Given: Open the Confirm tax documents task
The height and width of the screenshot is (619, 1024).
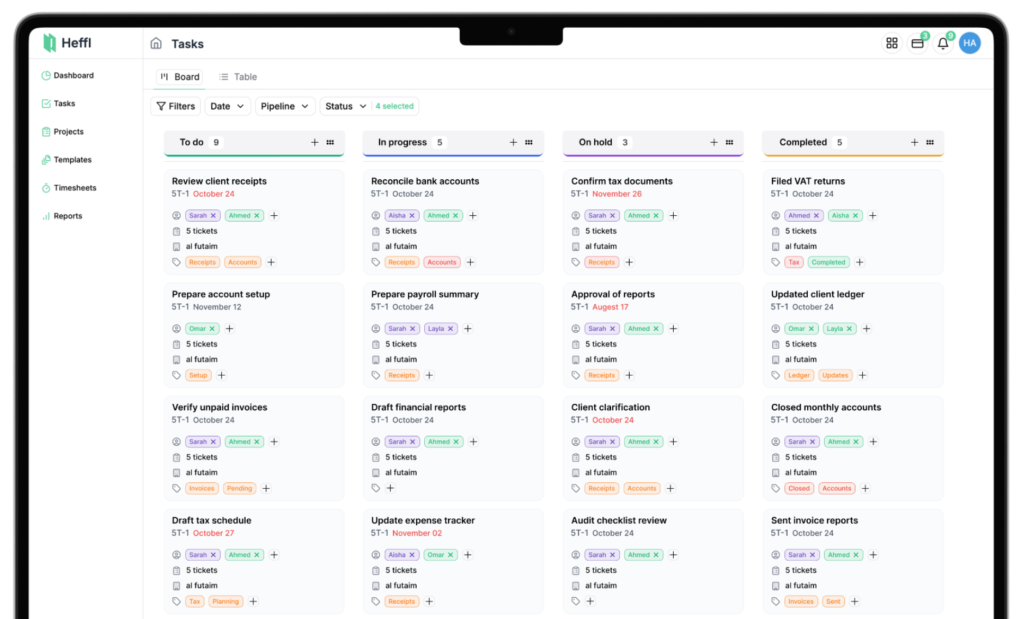Looking at the screenshot, I should (622, 181).
